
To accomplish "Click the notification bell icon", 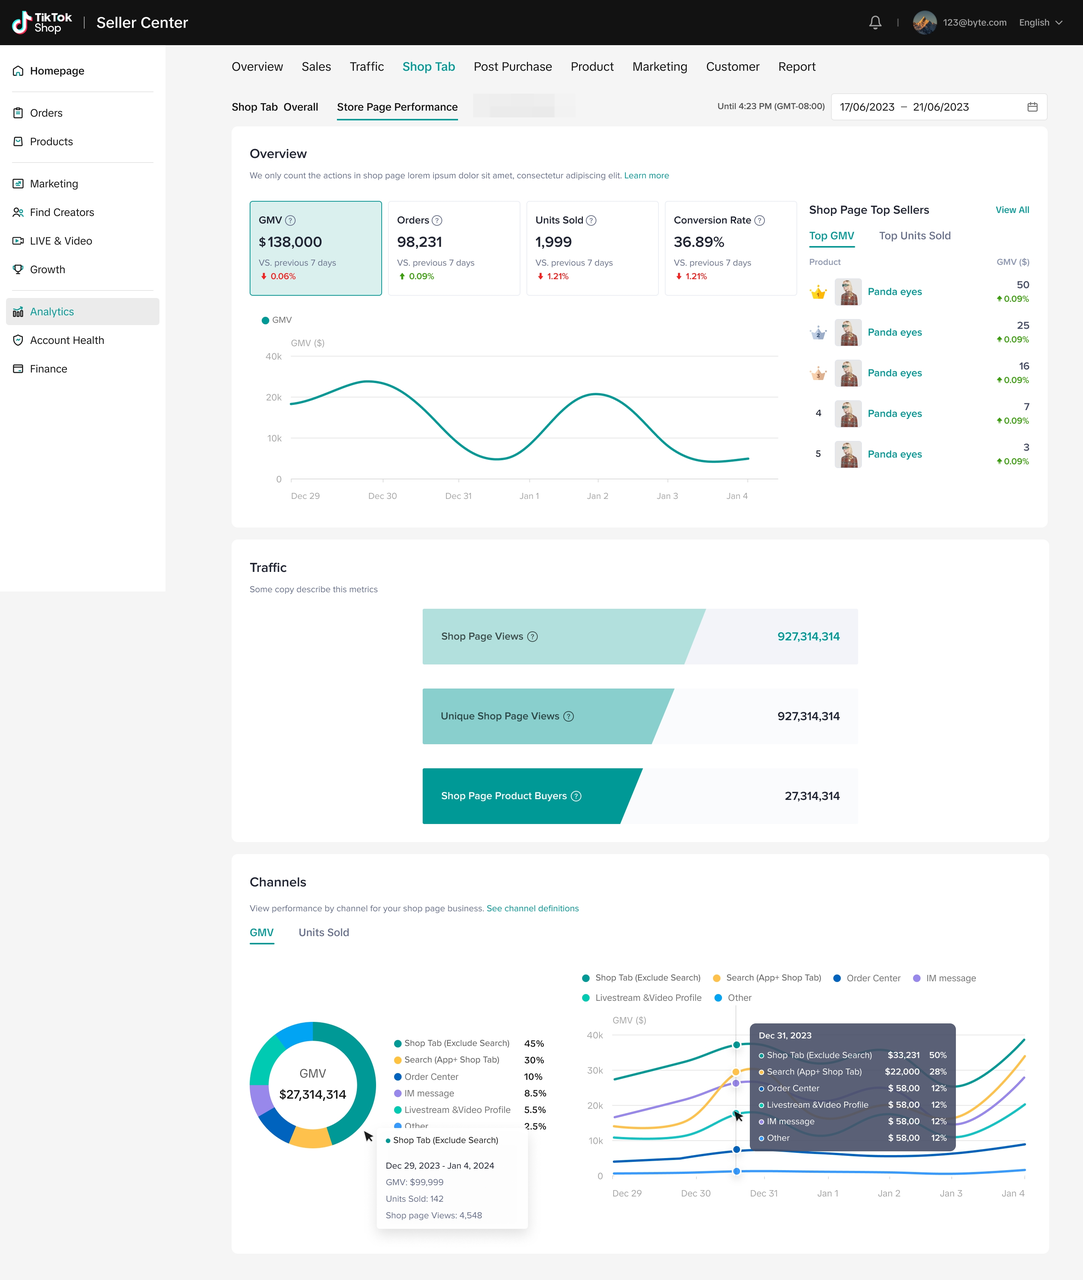I will [x=875, y=22].
